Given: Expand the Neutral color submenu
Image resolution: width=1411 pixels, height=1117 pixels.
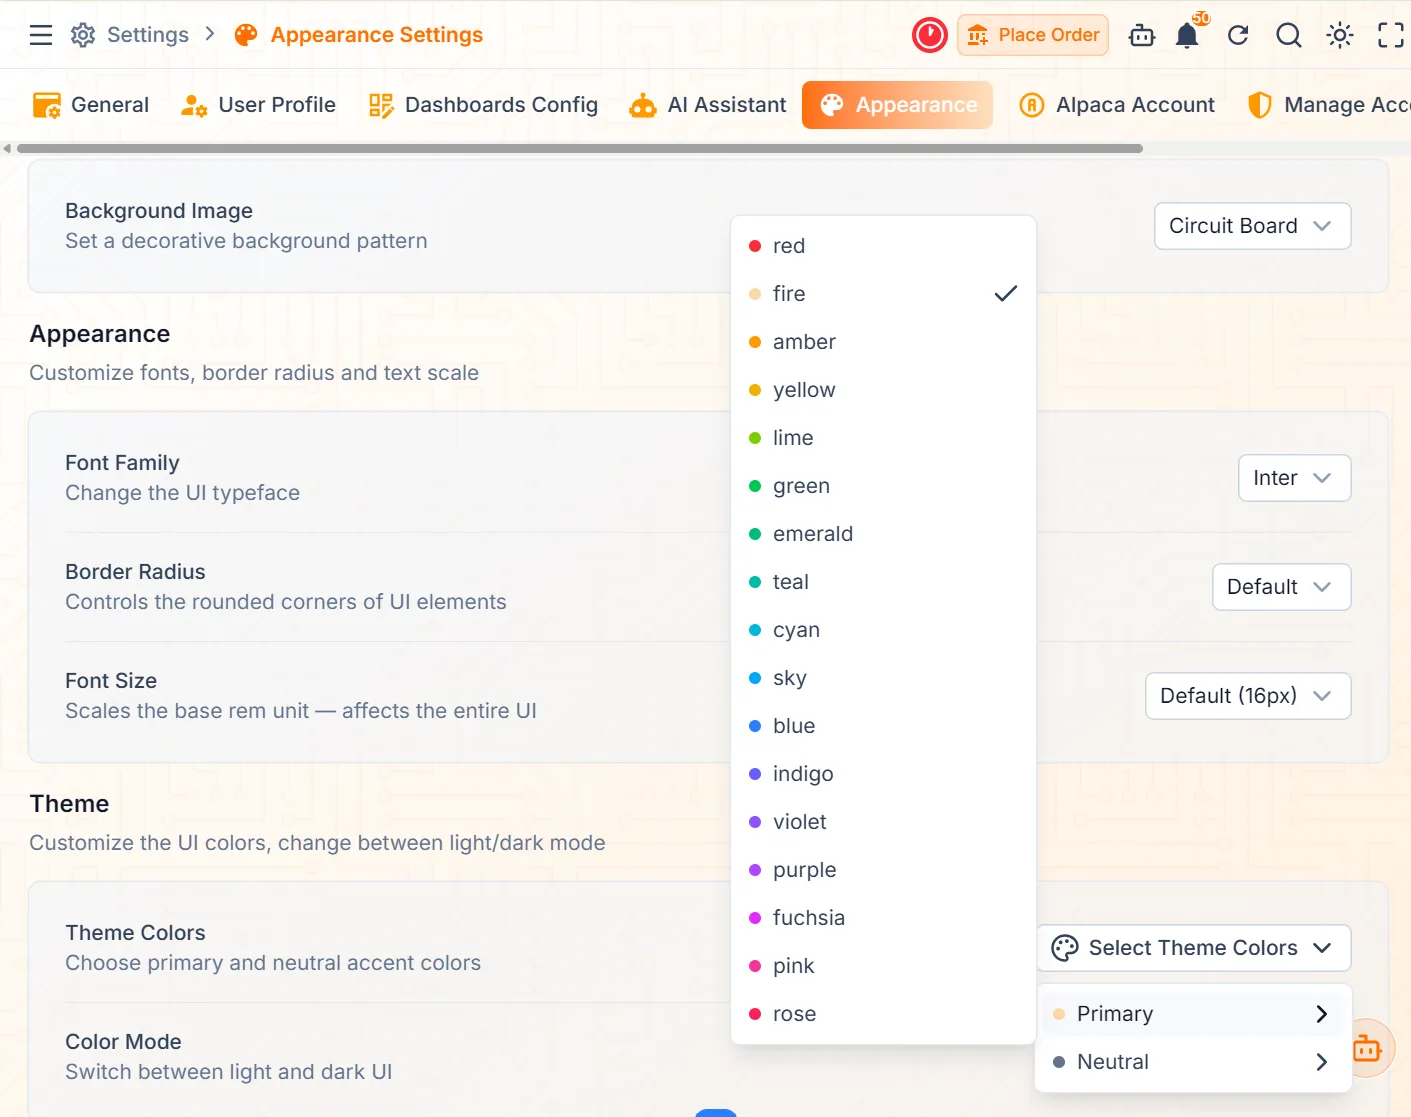Looking at the screenshot, I should (1194, 1062).
